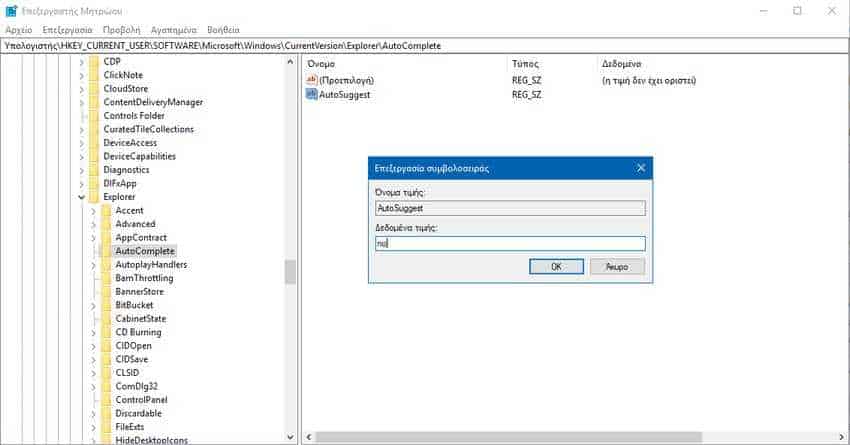Close the Επεξεργασία συμβολοσειράς dialog
Image resolution: width=850 pixels, height=445 pixels.
641,168
